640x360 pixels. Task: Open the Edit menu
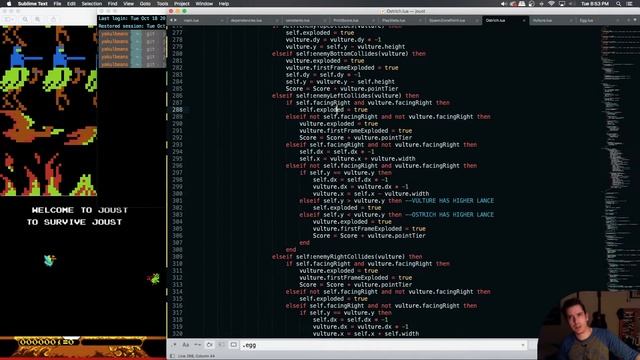tap(71, 4)
